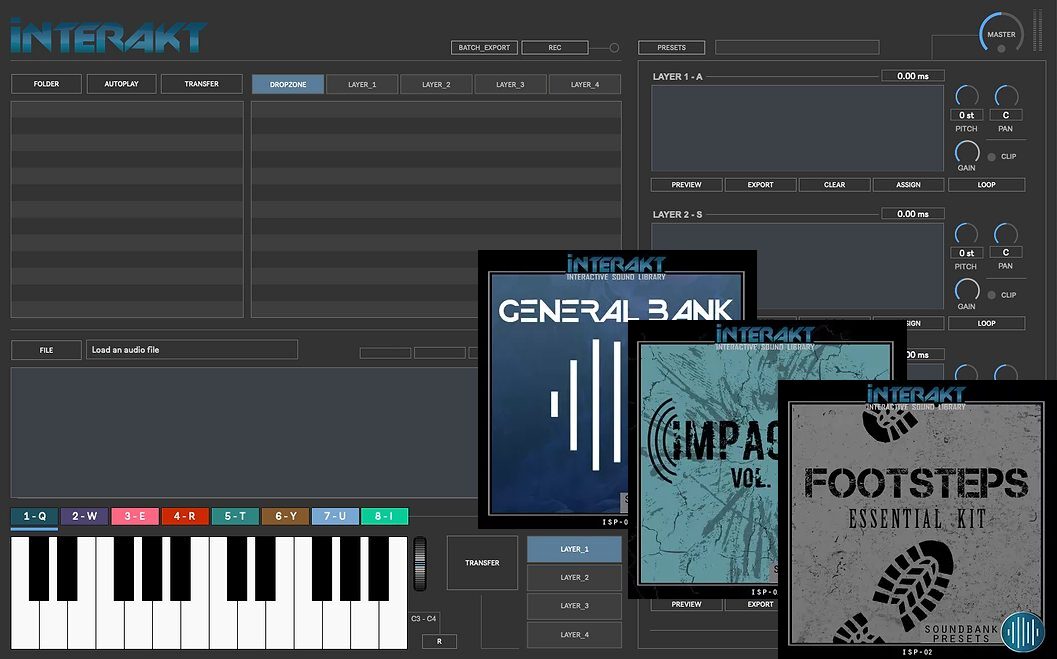Click the pitch wheel beside the keyboard
The image size is (1057, 659).
419,565
